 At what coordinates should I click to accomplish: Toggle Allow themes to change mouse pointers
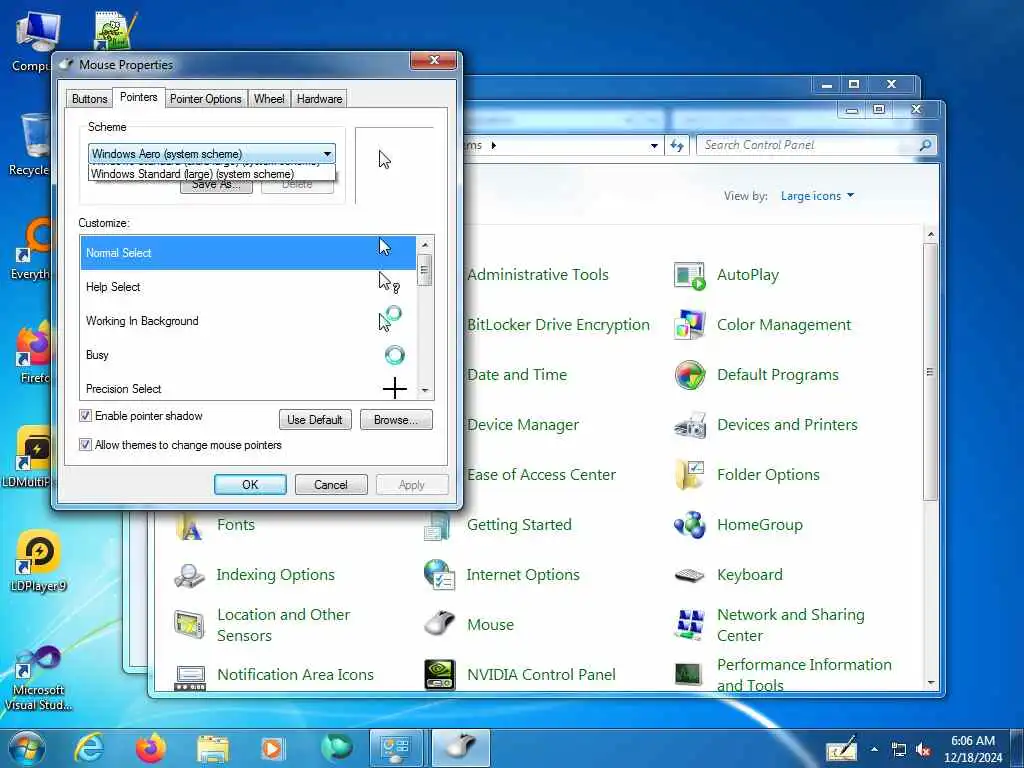(85, 445)
